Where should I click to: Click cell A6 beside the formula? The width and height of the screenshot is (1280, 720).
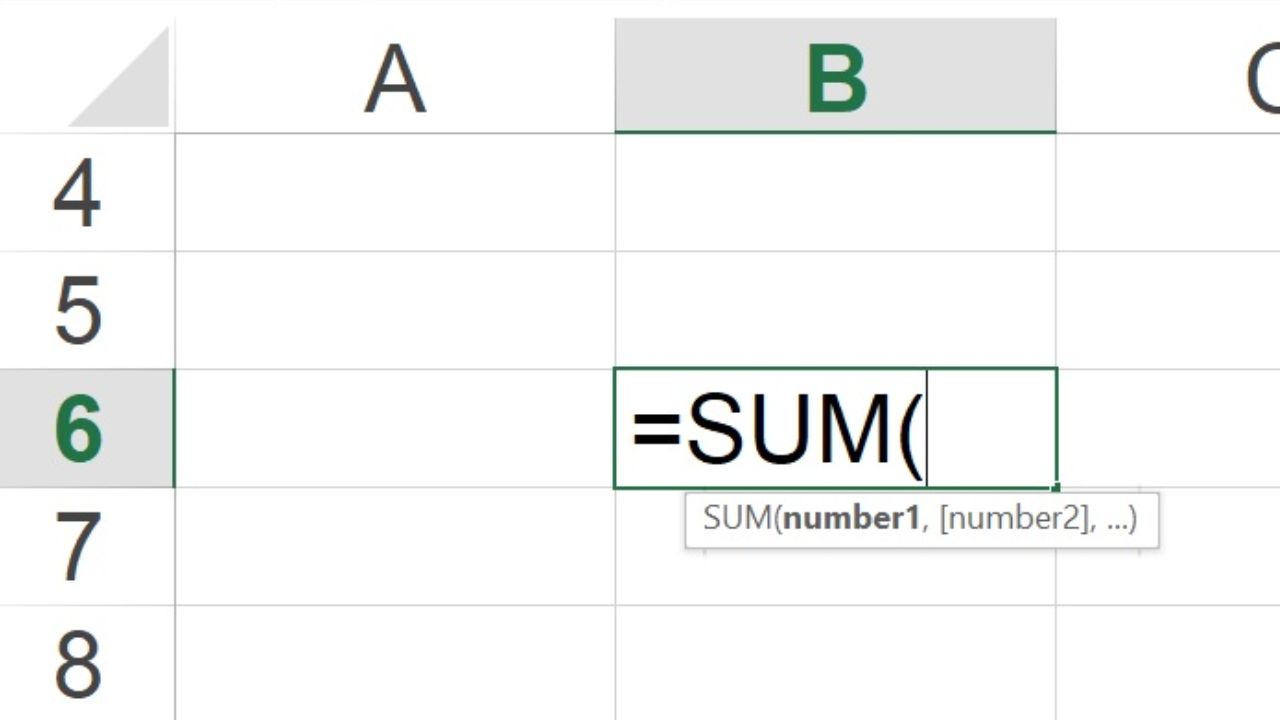click(395, 428)
